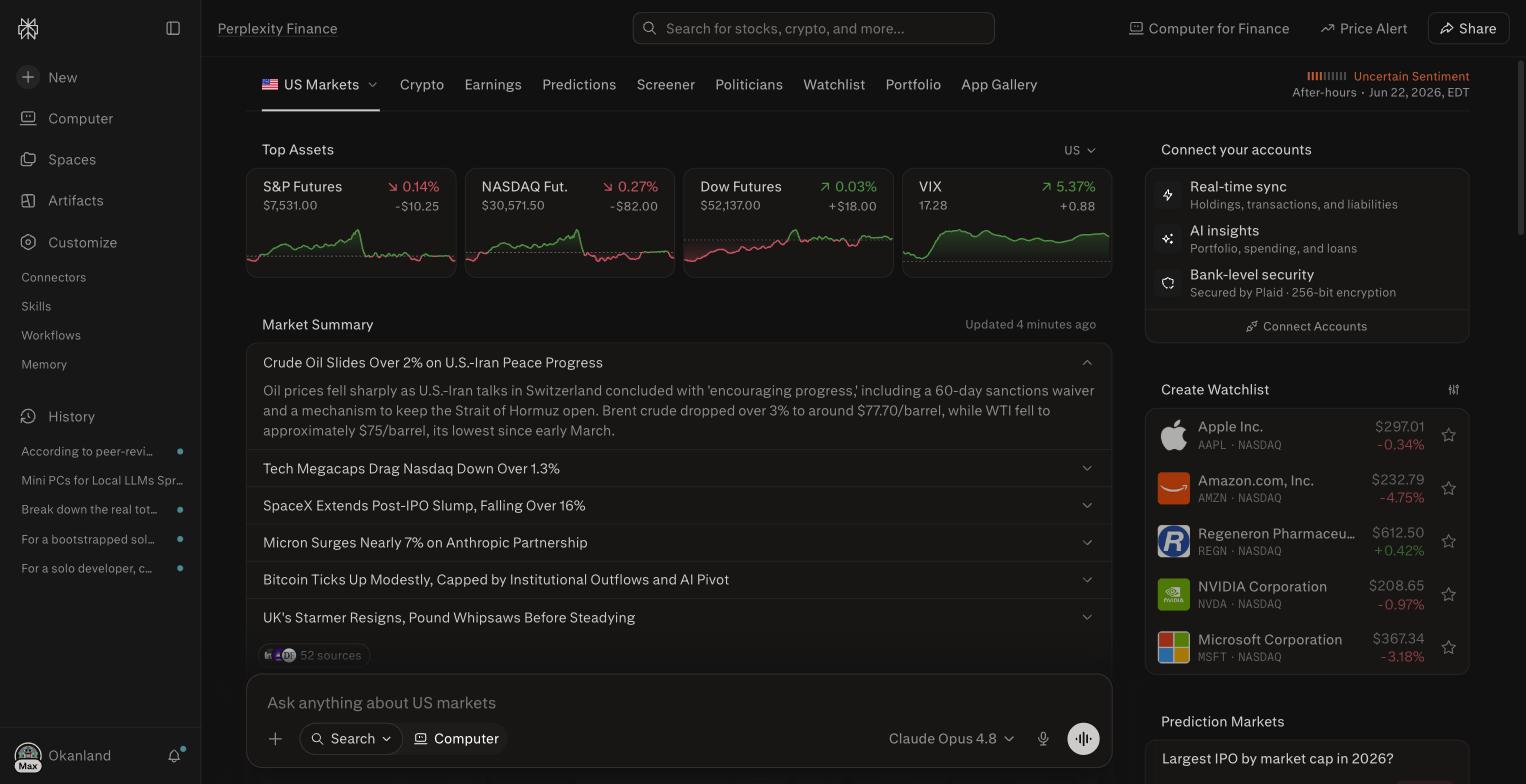Image resolution: width=1526 pixels, height=784 pixels.
Task: Click the Share button
Action: (1468, 28)
